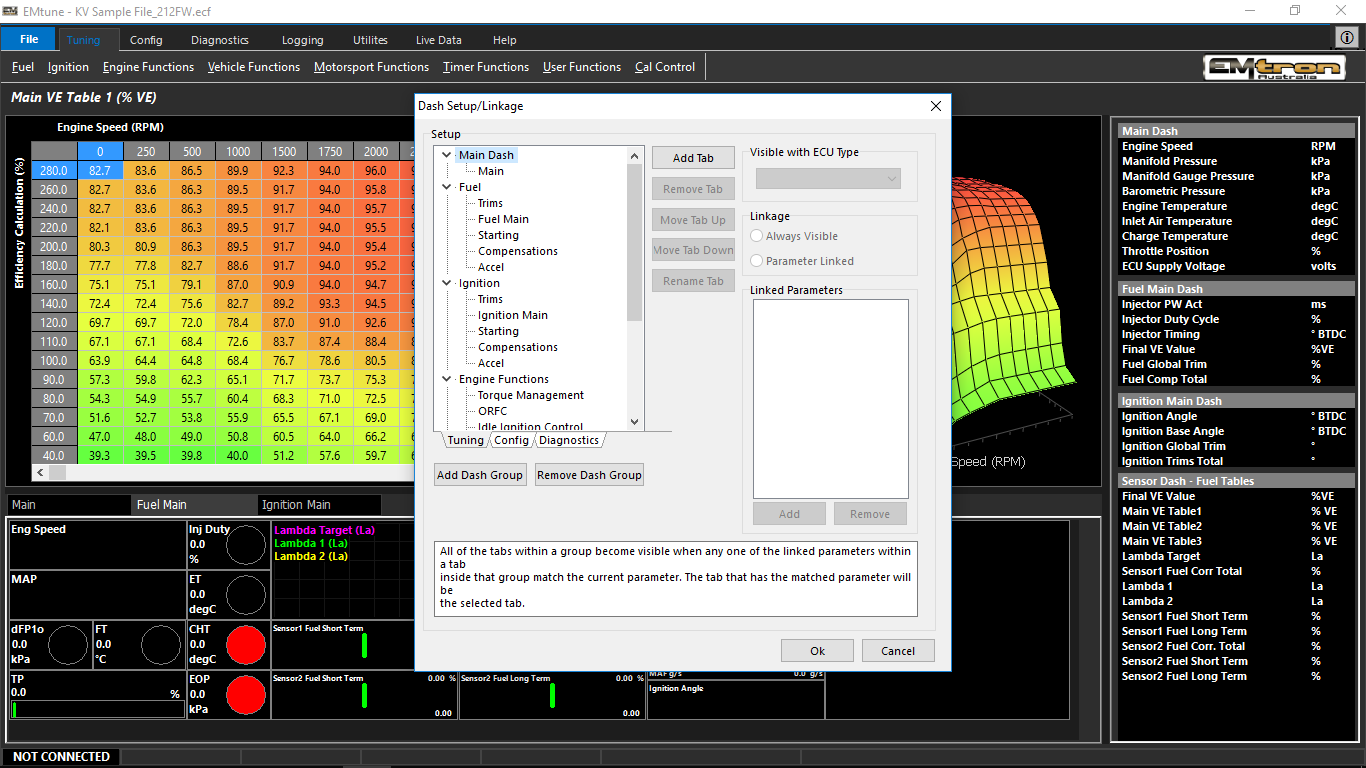Switch to the Config top menu tab
The height and width of the screenshot is (768, 1366).
point(146,40)
